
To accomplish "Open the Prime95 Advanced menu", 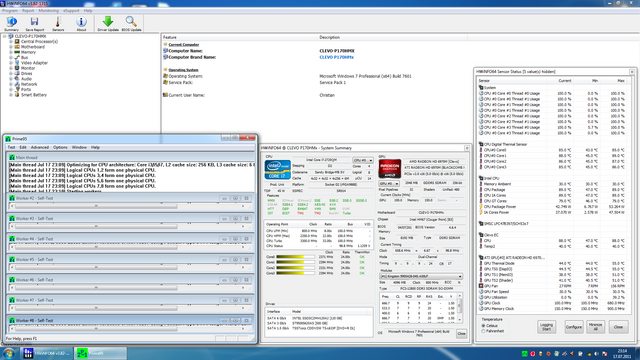I will pyautogui.click(x=40, y=147).
